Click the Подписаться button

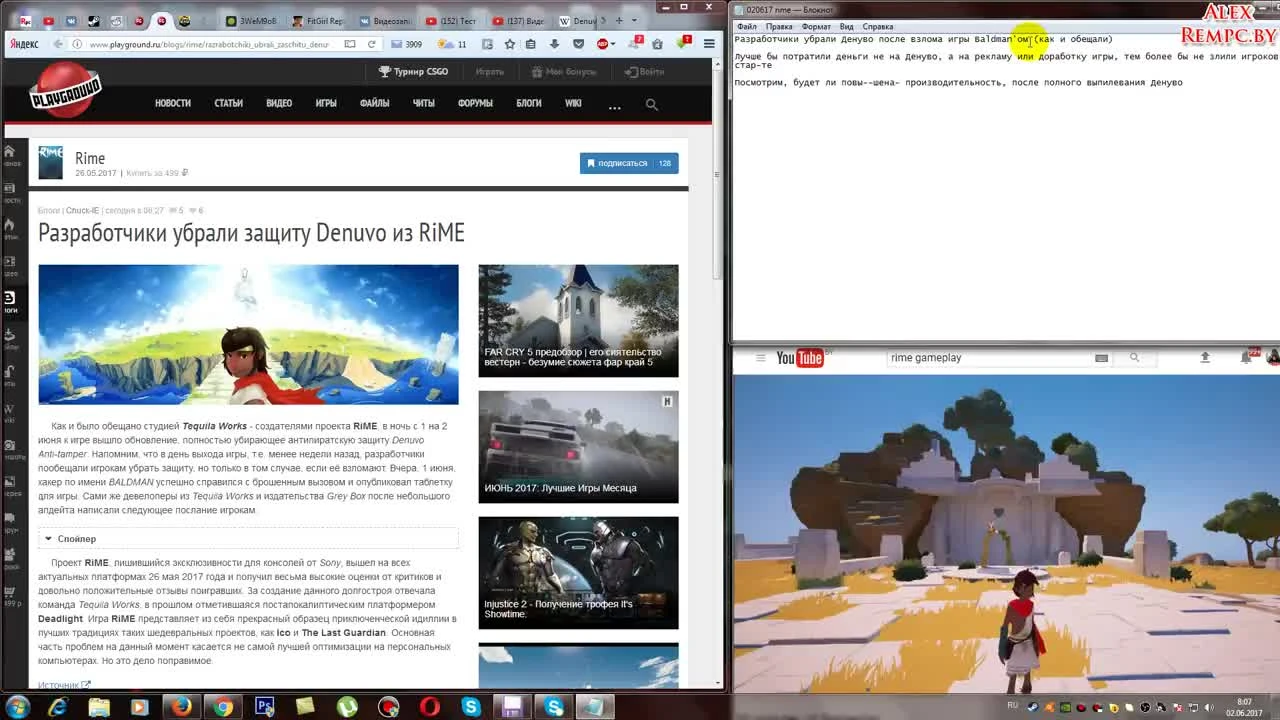(624, 163)
